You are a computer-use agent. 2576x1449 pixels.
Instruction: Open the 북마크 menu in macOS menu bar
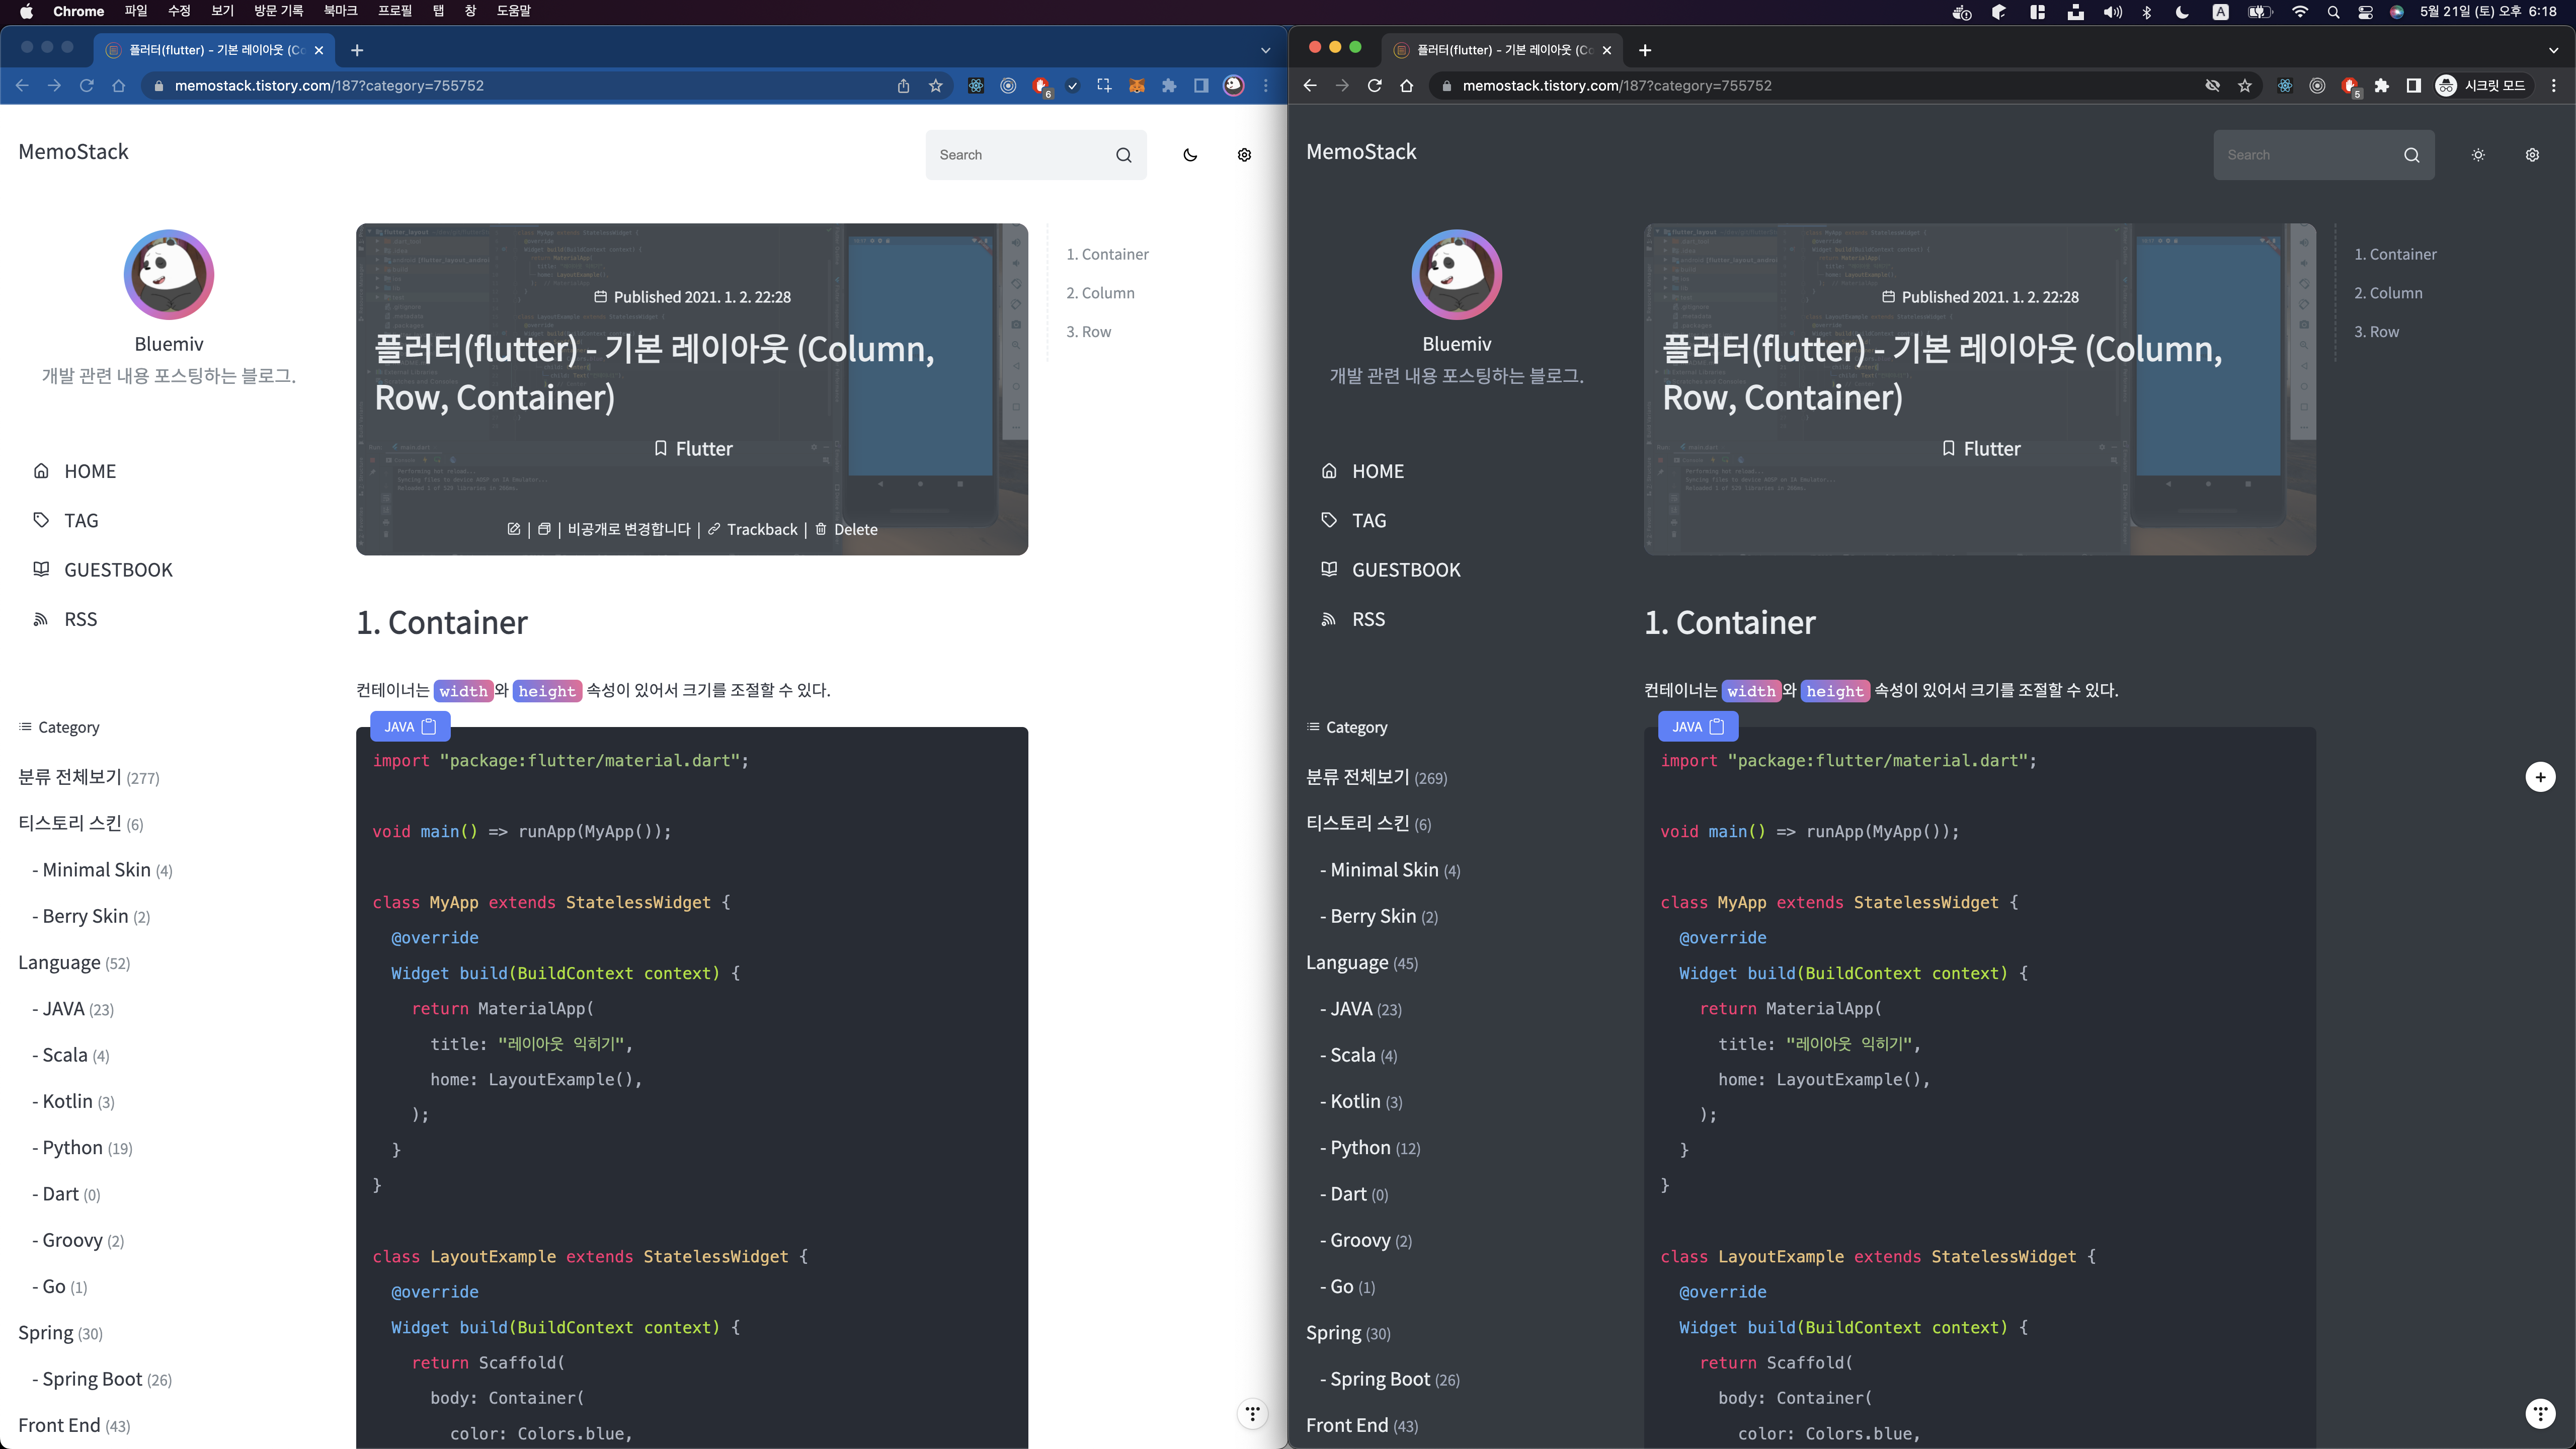(340, 11)
